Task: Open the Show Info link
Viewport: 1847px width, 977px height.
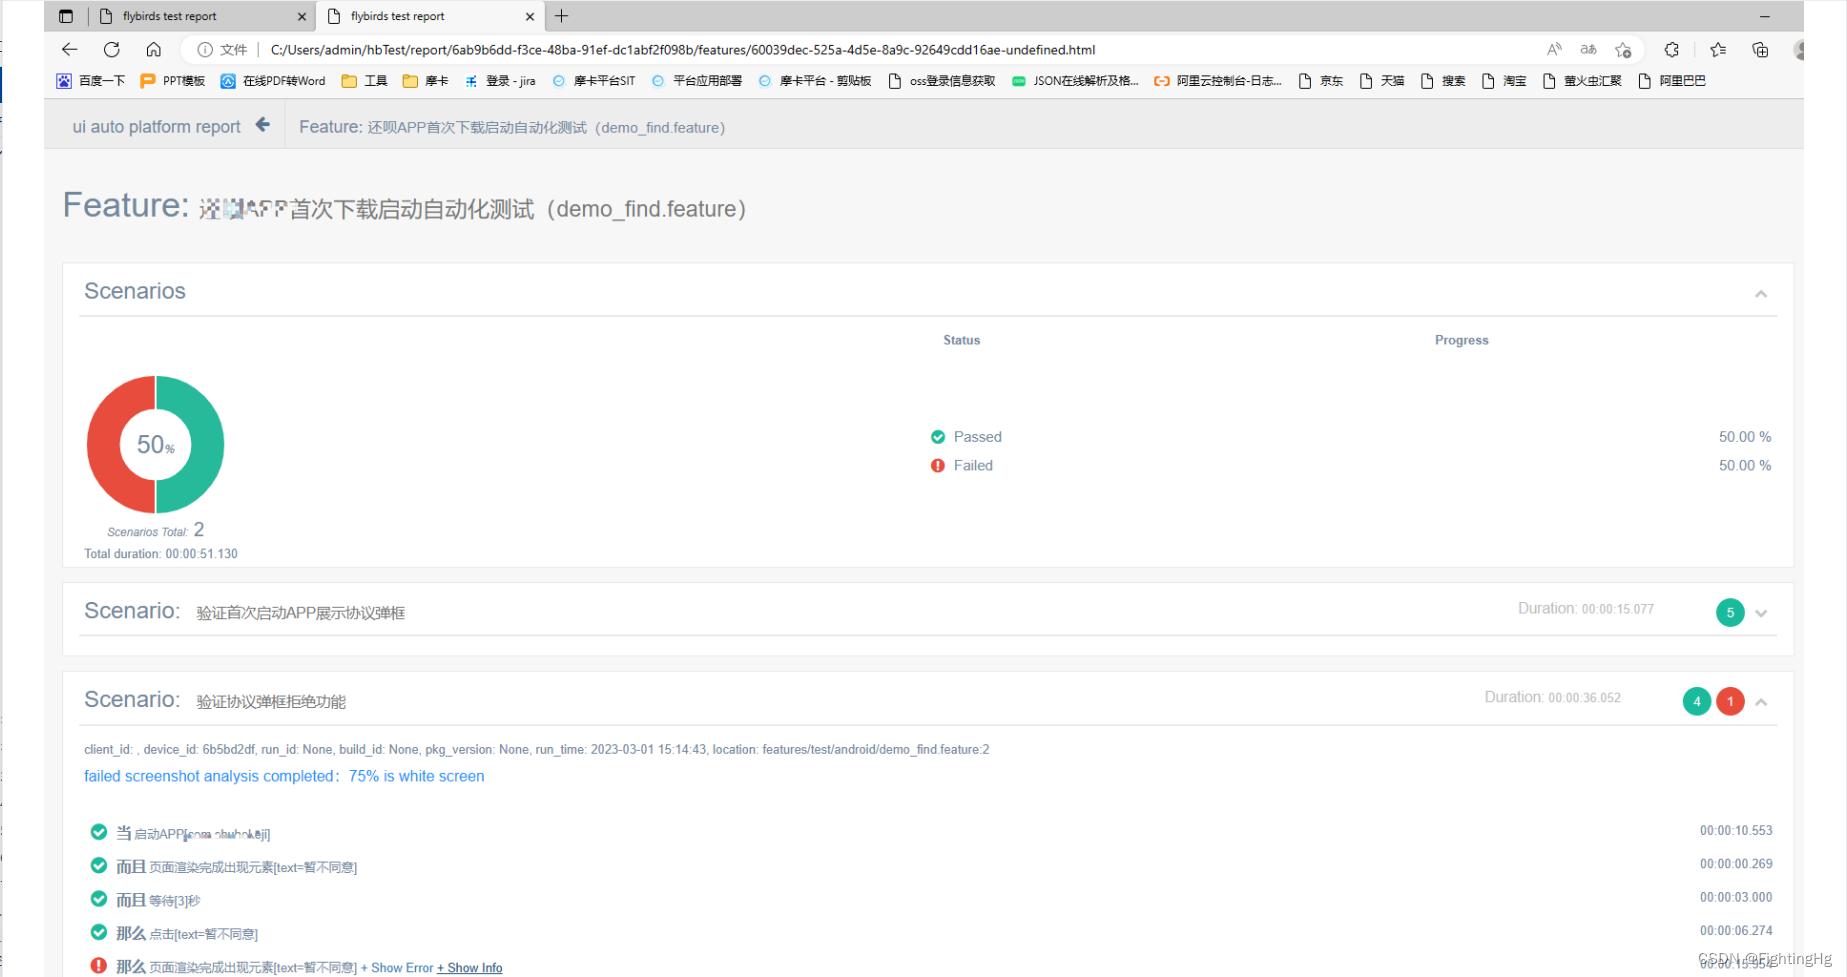Action: click(x=470, y=968)
